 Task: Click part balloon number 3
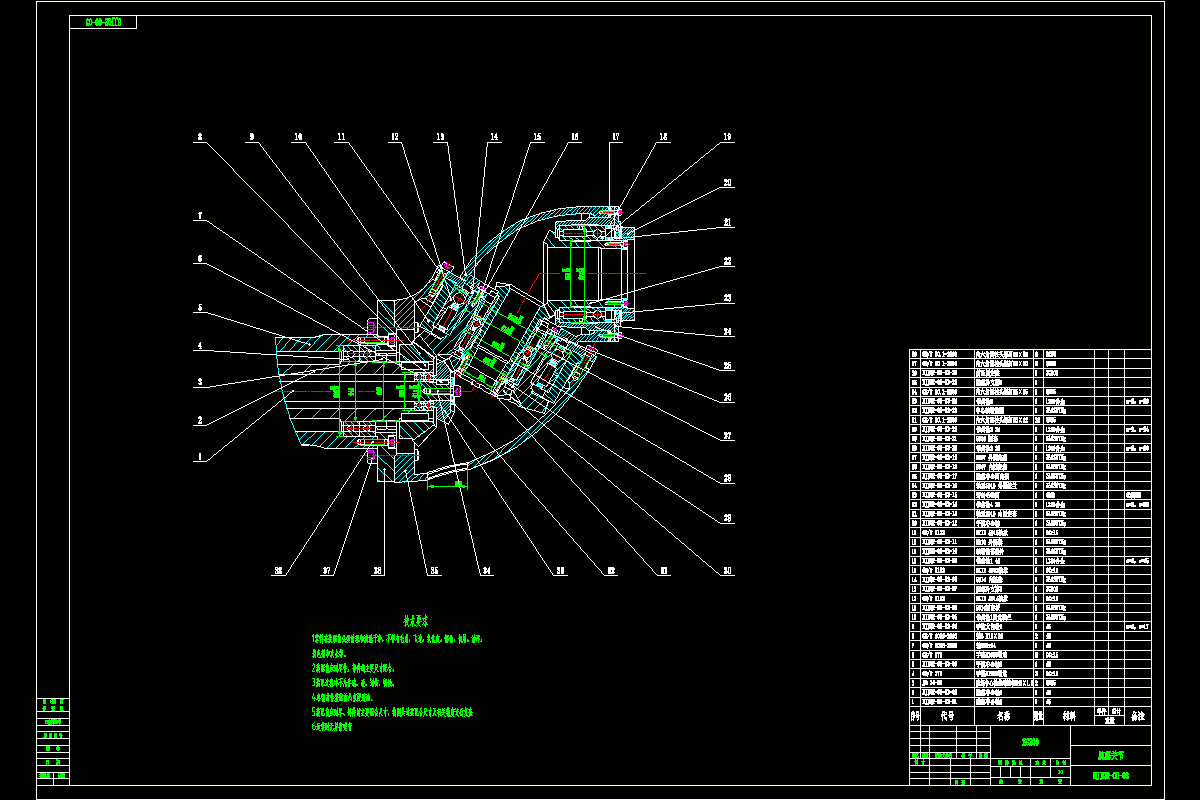(x=199, y=382)
